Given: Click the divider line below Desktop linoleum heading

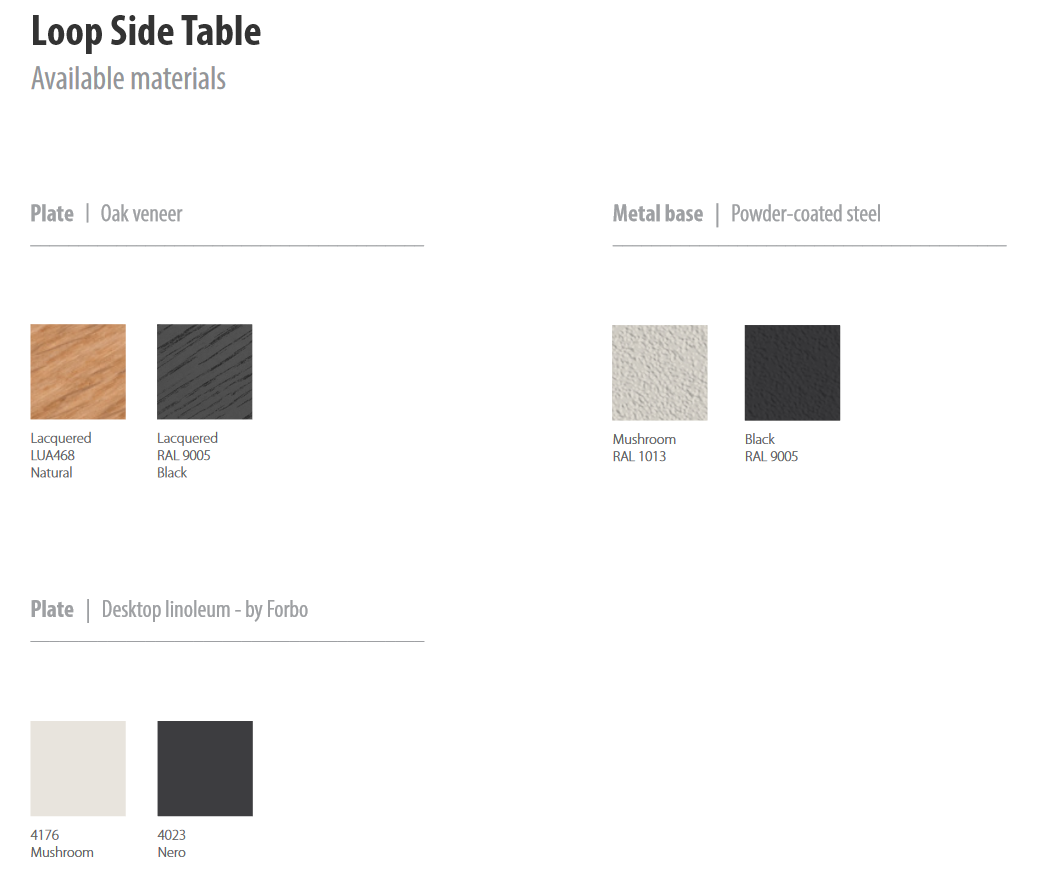Looking at the screenshot, I should [227, 641].
